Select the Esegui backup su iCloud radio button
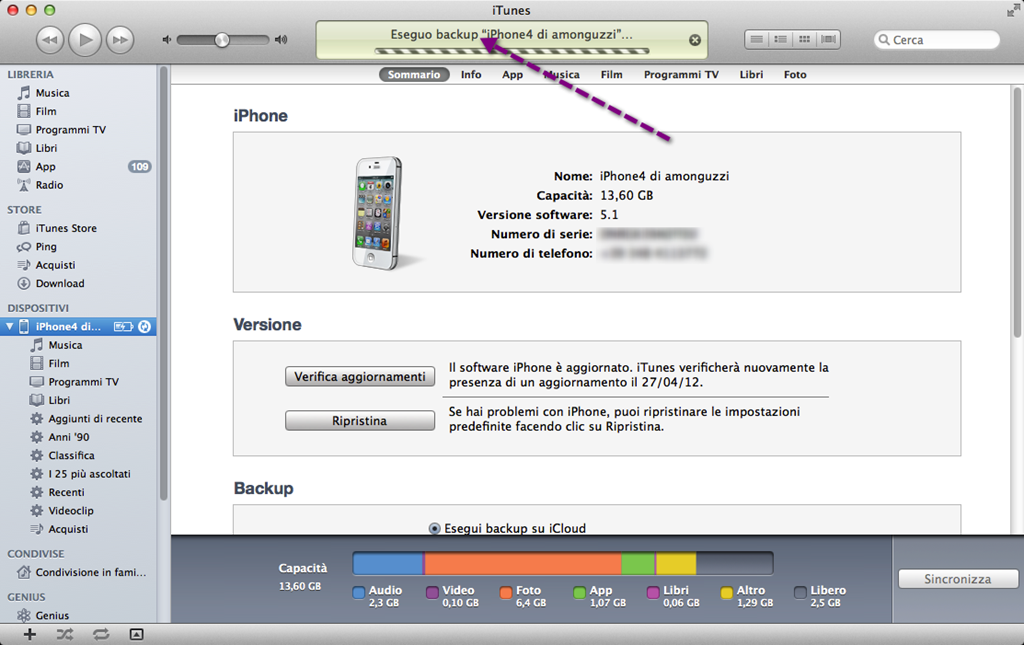The width and height of the screenshot is (1024, 645). [434, 528]
